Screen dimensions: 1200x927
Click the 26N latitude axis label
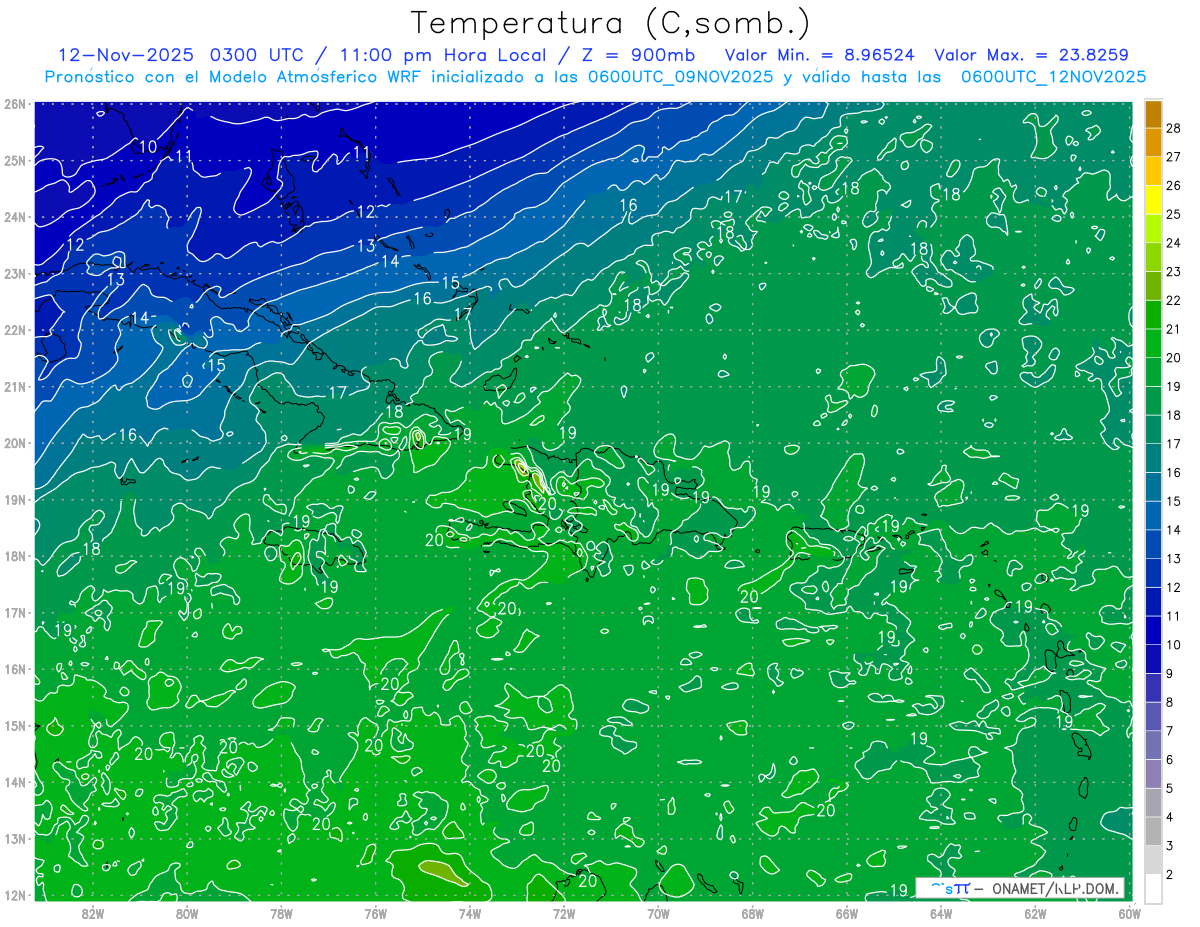15,104
